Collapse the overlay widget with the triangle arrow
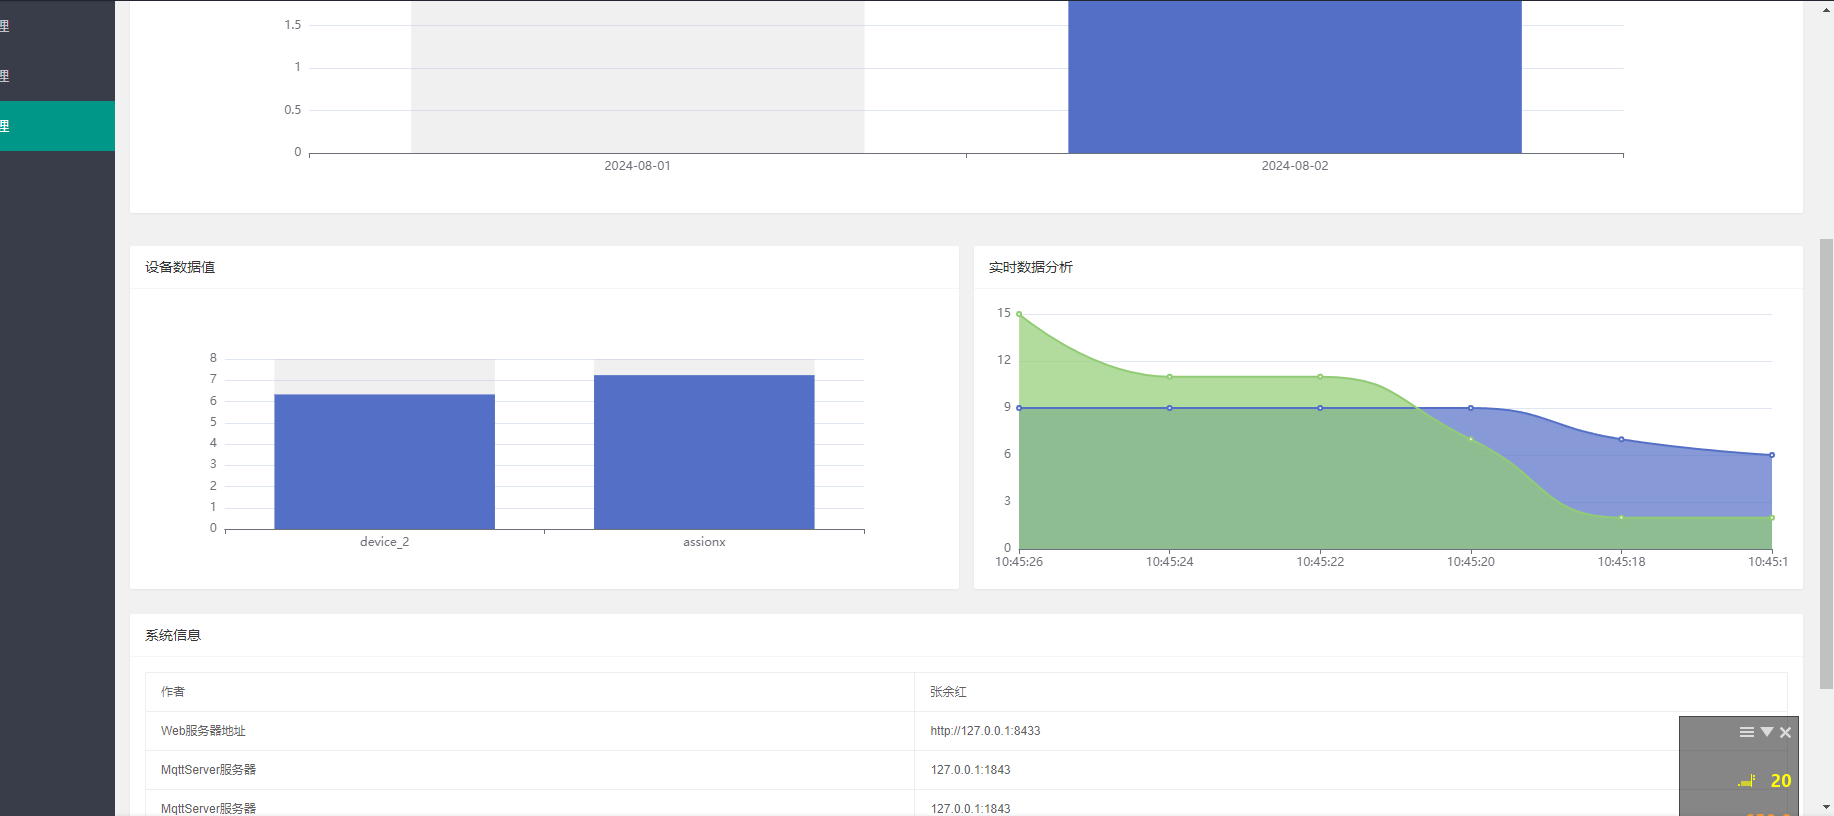This screenshot has height=816, width=1834. click(x=1767, y=732)
